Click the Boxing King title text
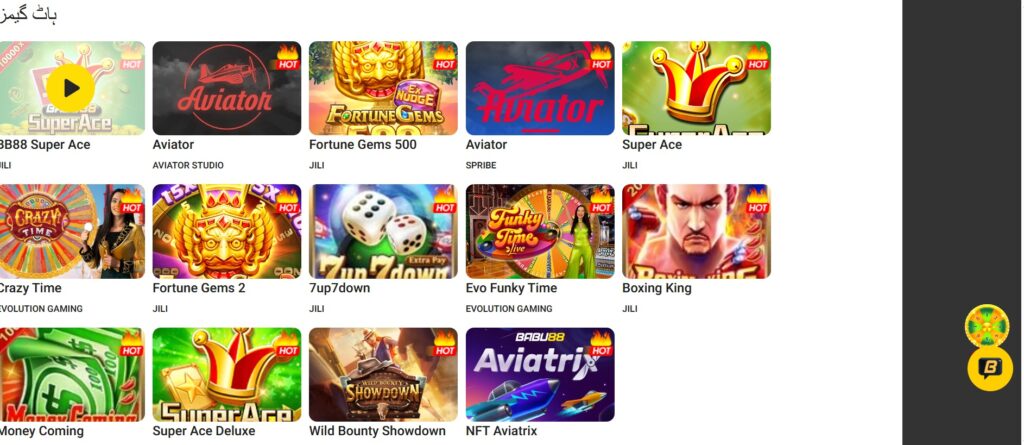The image size is (1024, 445). pyautogui.click(x=656, y=288)
